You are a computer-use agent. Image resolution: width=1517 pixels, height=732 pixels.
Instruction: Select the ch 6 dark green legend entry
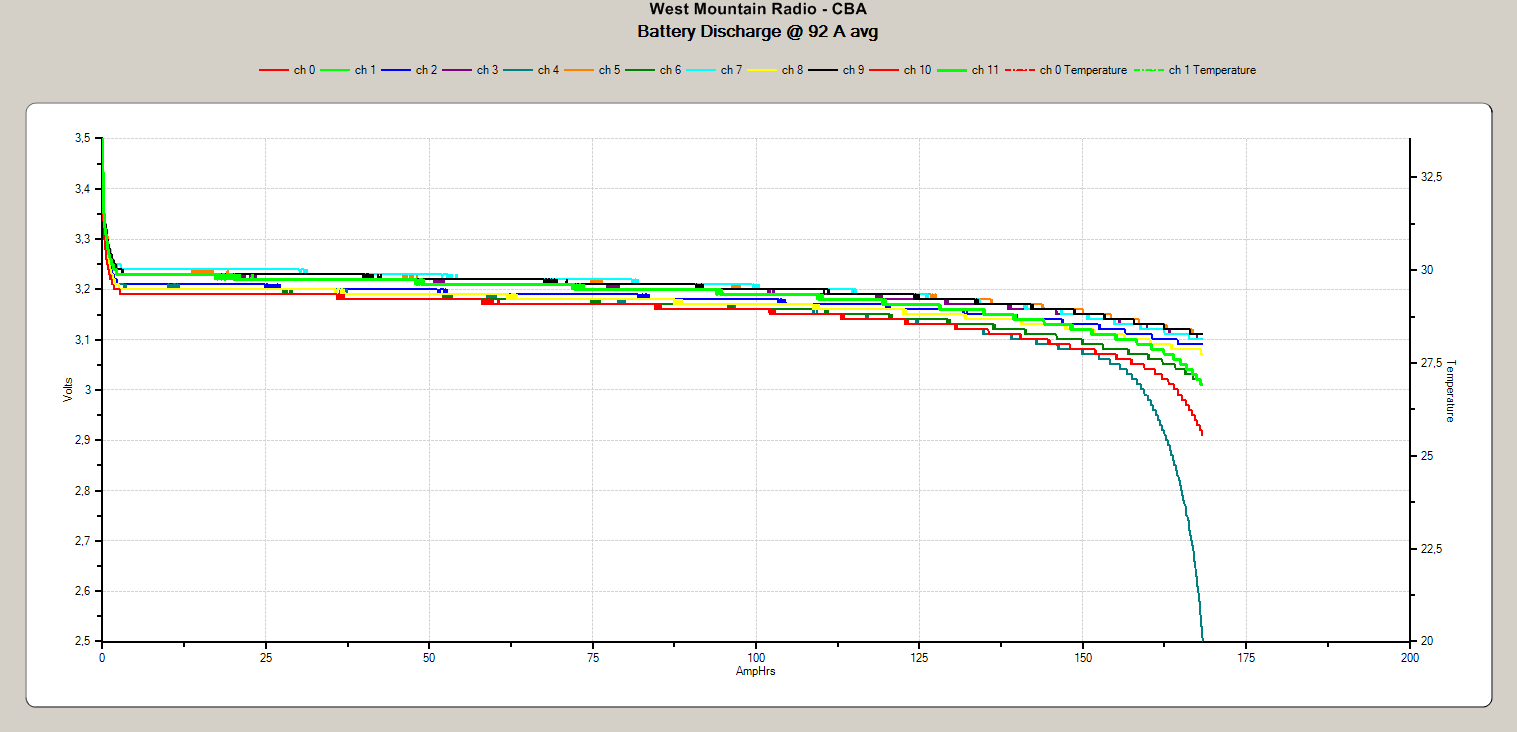tap(657, 70)
